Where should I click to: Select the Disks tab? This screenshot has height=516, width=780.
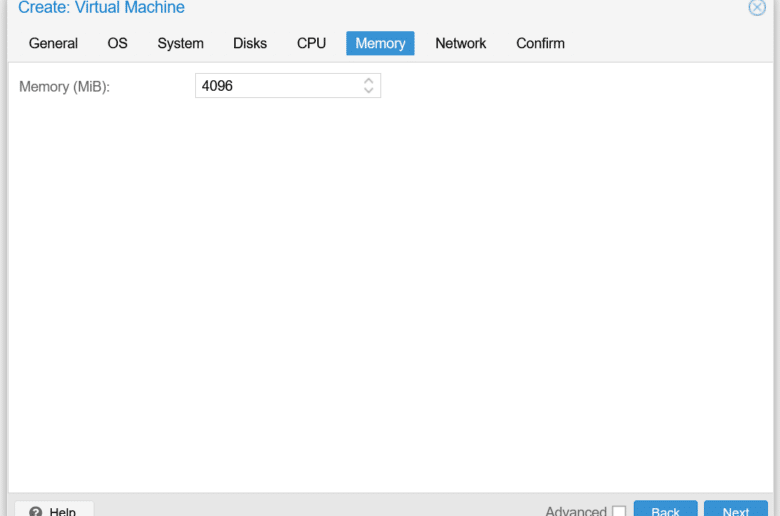click(250, 43)
